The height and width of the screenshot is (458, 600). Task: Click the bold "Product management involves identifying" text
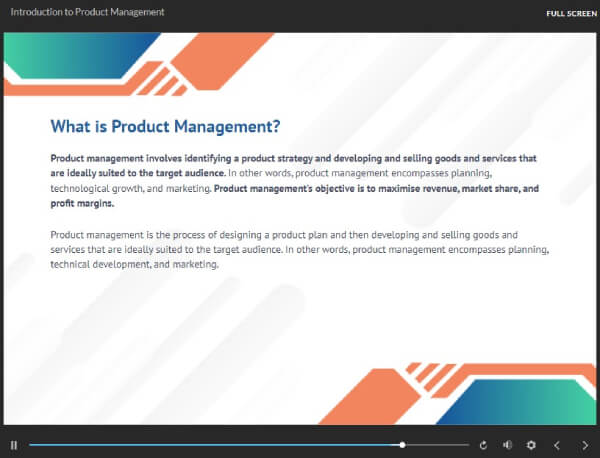point(141,158)
